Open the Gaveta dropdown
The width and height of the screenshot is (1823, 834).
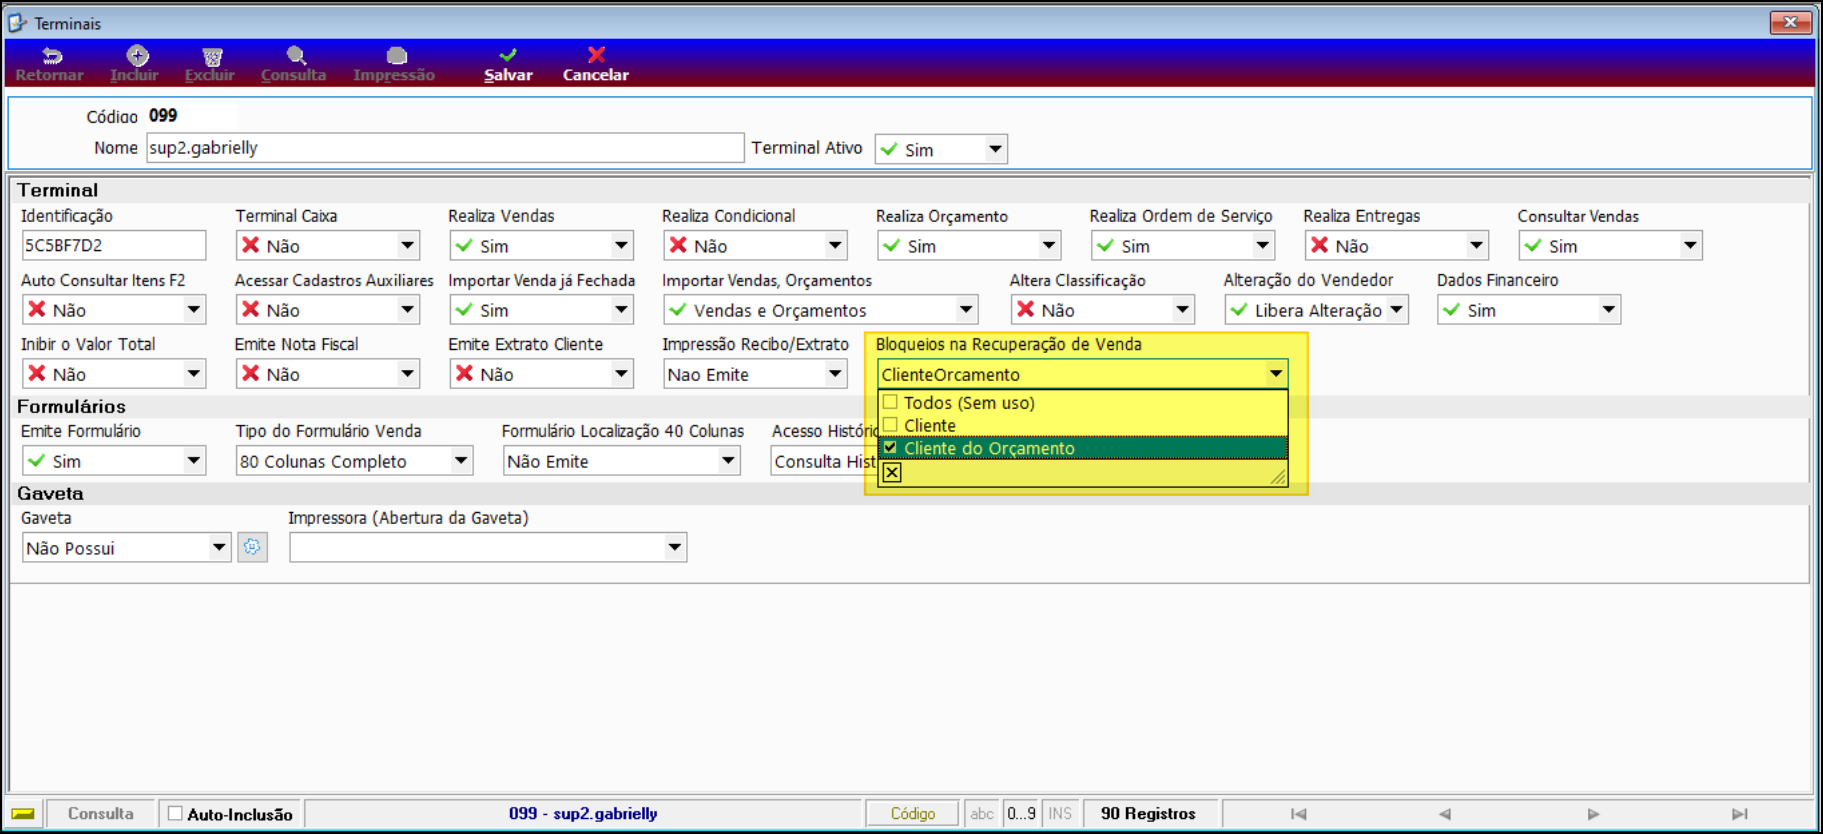coord(219,547)
